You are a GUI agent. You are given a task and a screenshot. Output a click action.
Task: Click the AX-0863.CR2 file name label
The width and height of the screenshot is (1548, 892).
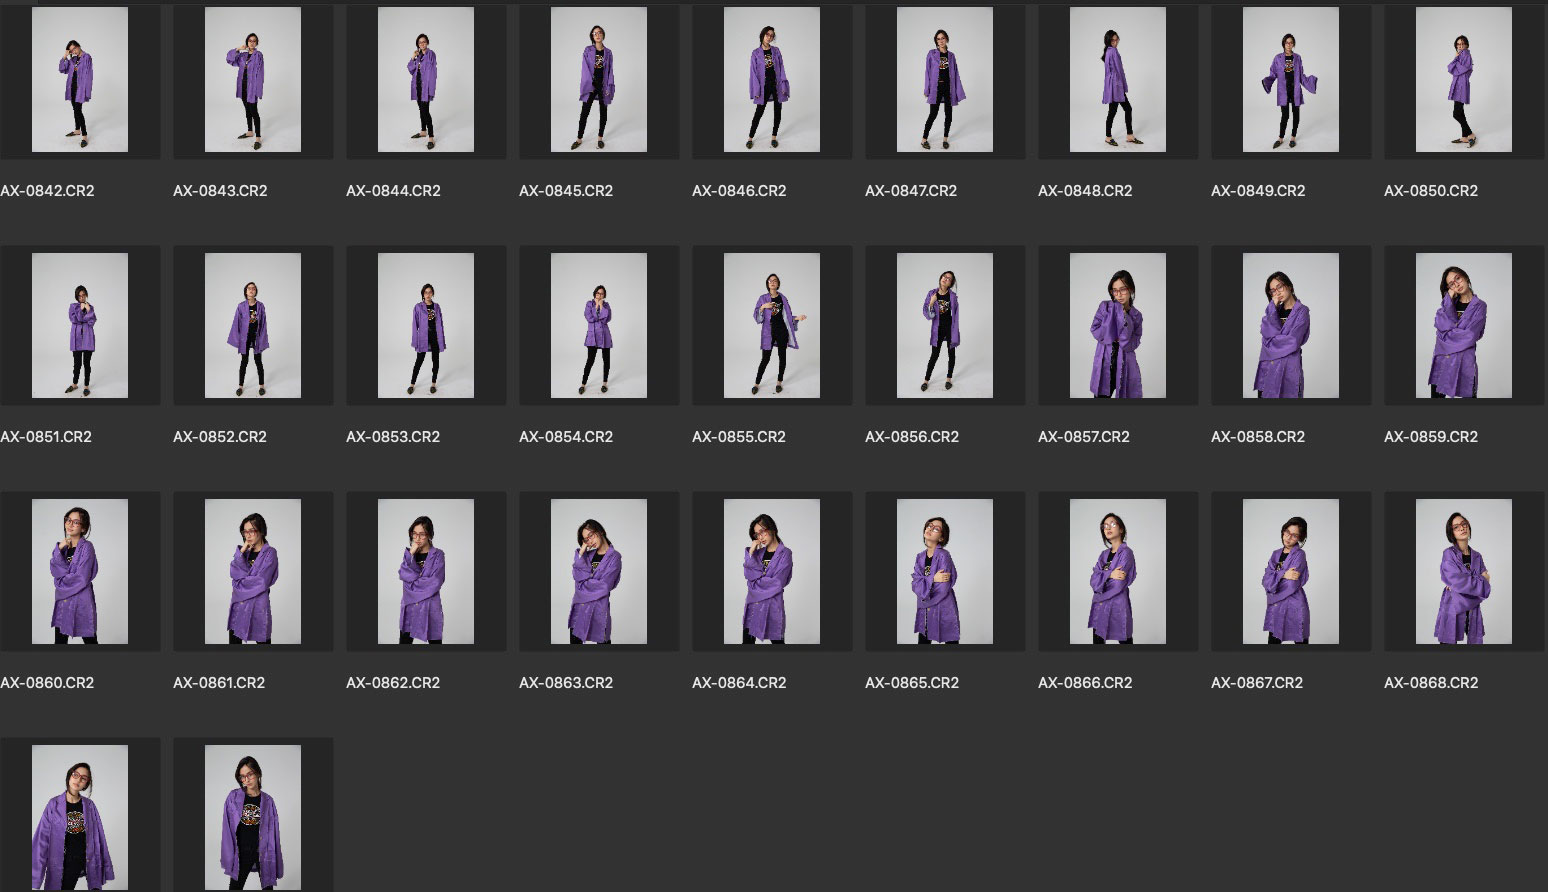[x=566, y=683]
